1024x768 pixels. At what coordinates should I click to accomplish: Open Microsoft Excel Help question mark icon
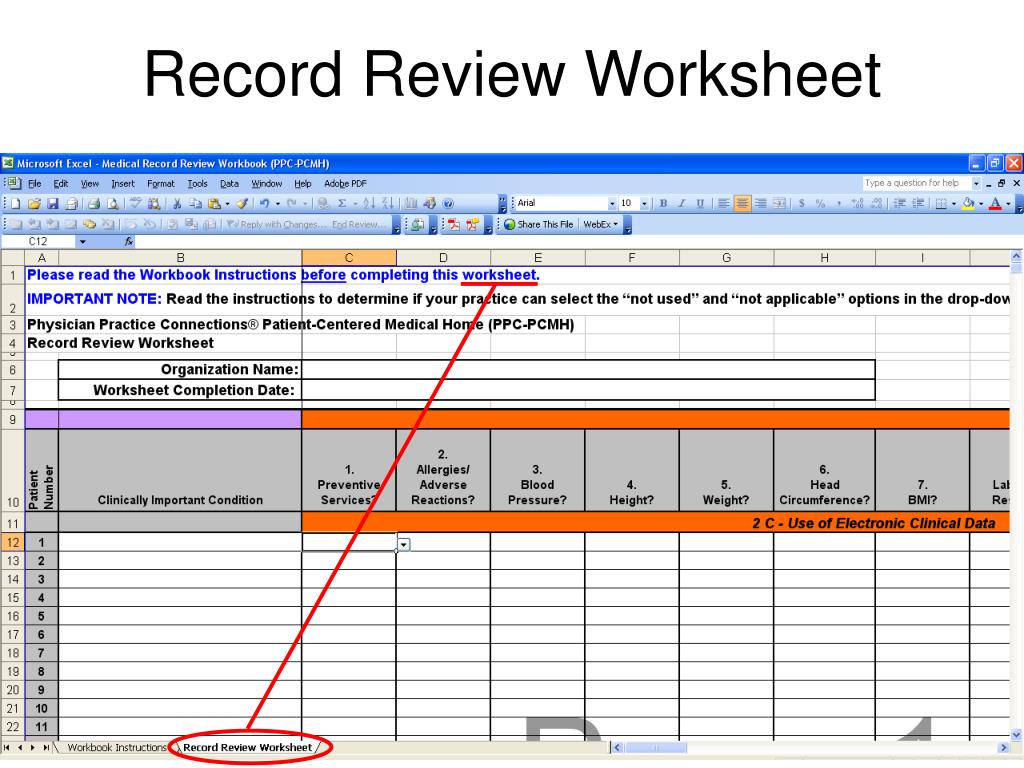[448, 204]
